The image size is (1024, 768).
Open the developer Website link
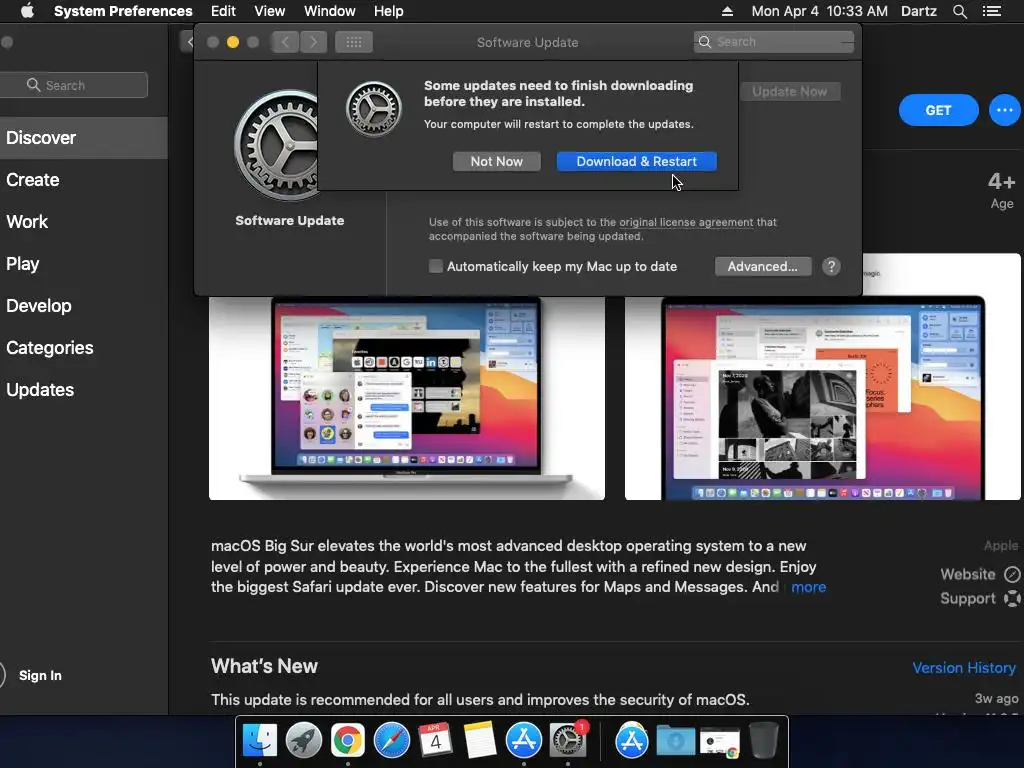(x=980, y=574)
